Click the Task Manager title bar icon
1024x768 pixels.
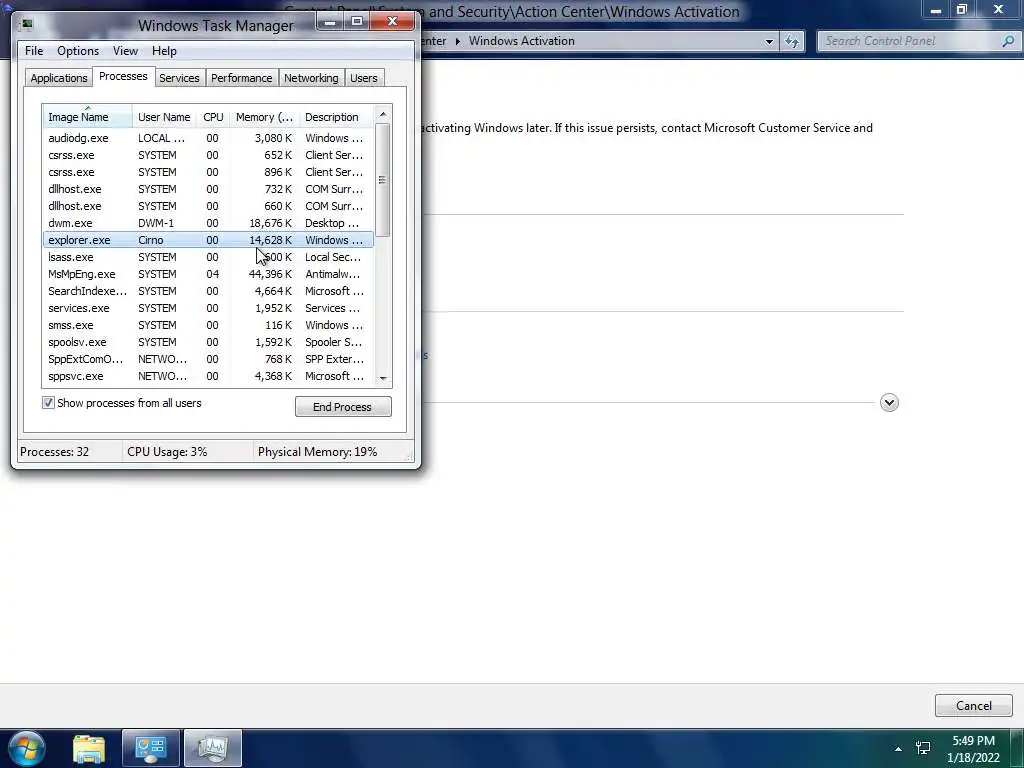(x=26, y=25)
